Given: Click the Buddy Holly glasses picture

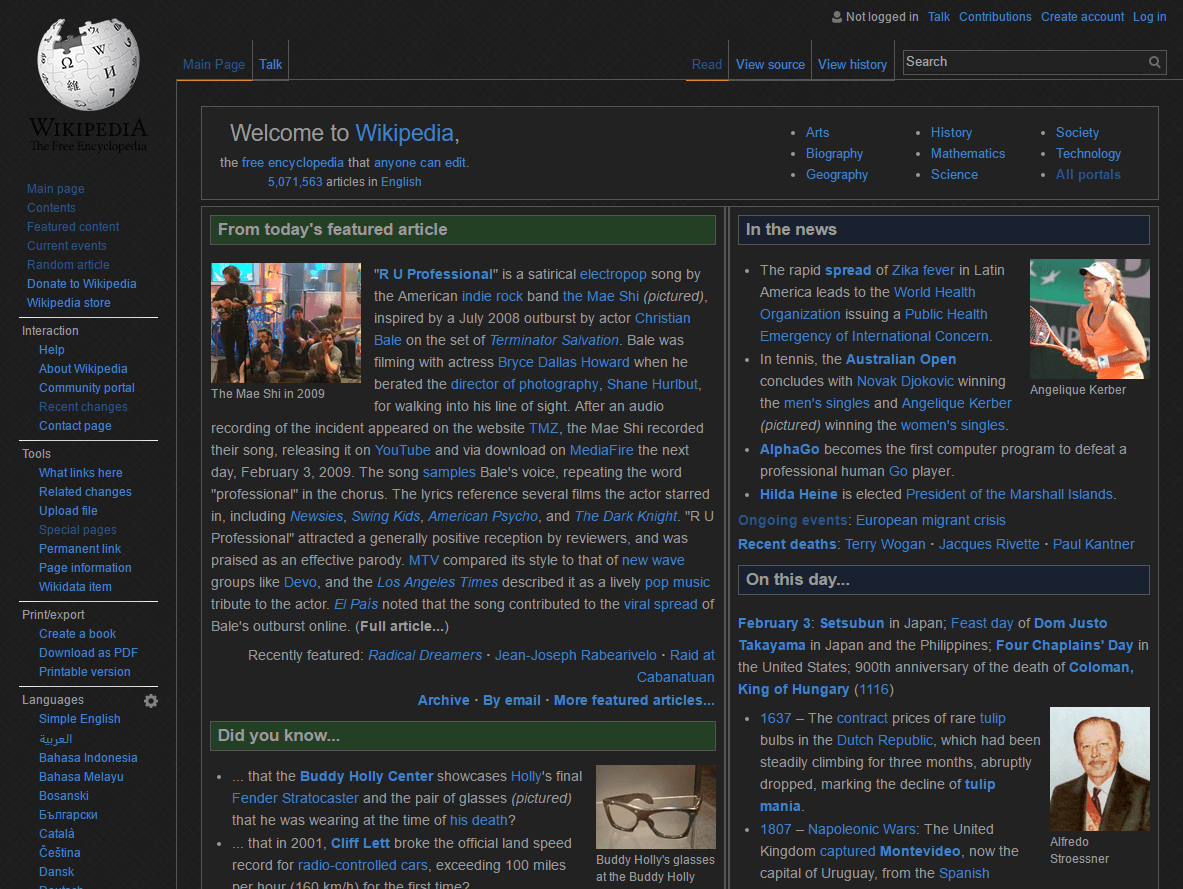Looking at the screenshot, I should [655, 807].
